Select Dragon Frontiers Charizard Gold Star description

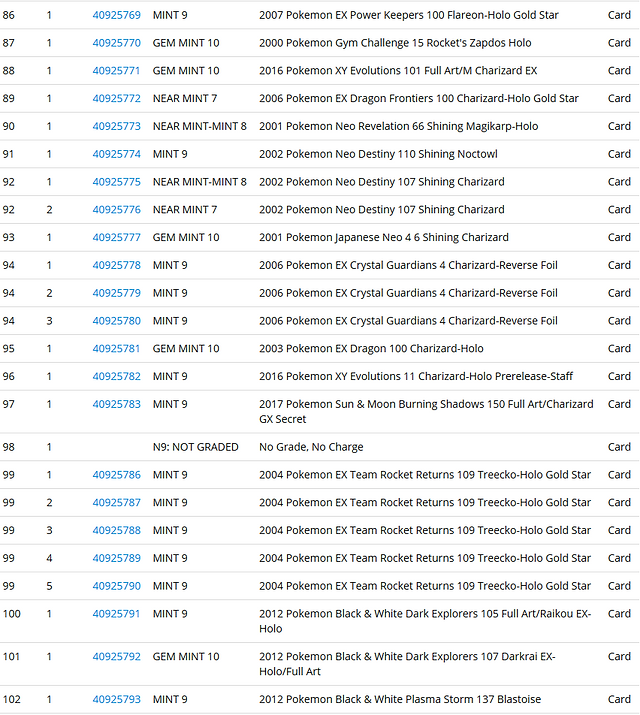[419, 98]
